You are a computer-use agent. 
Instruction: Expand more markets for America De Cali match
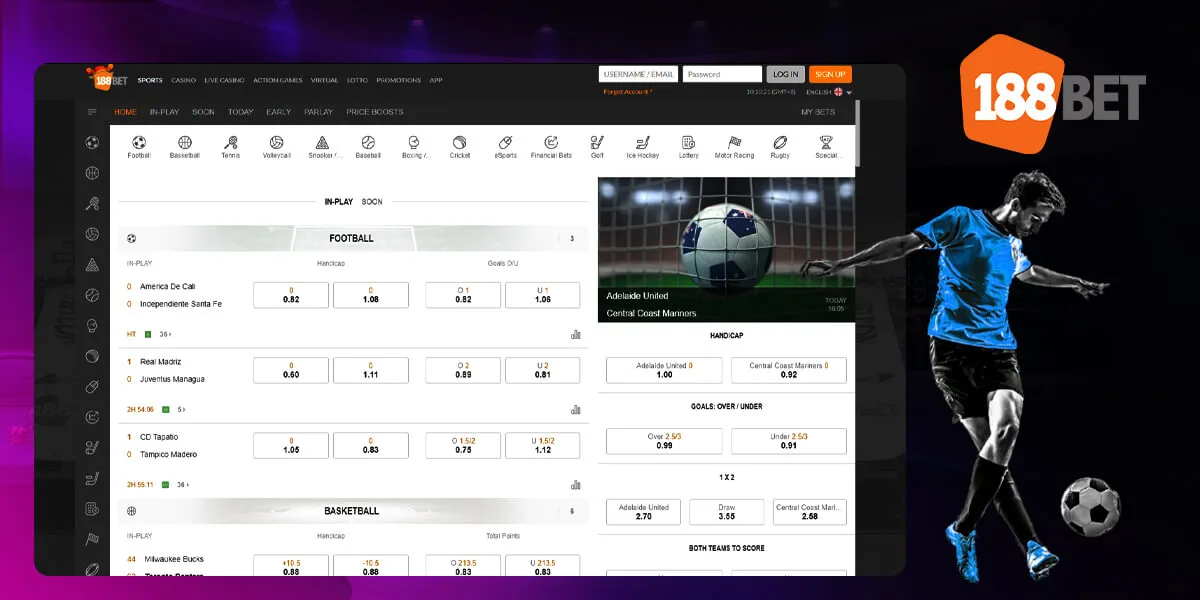166,334
